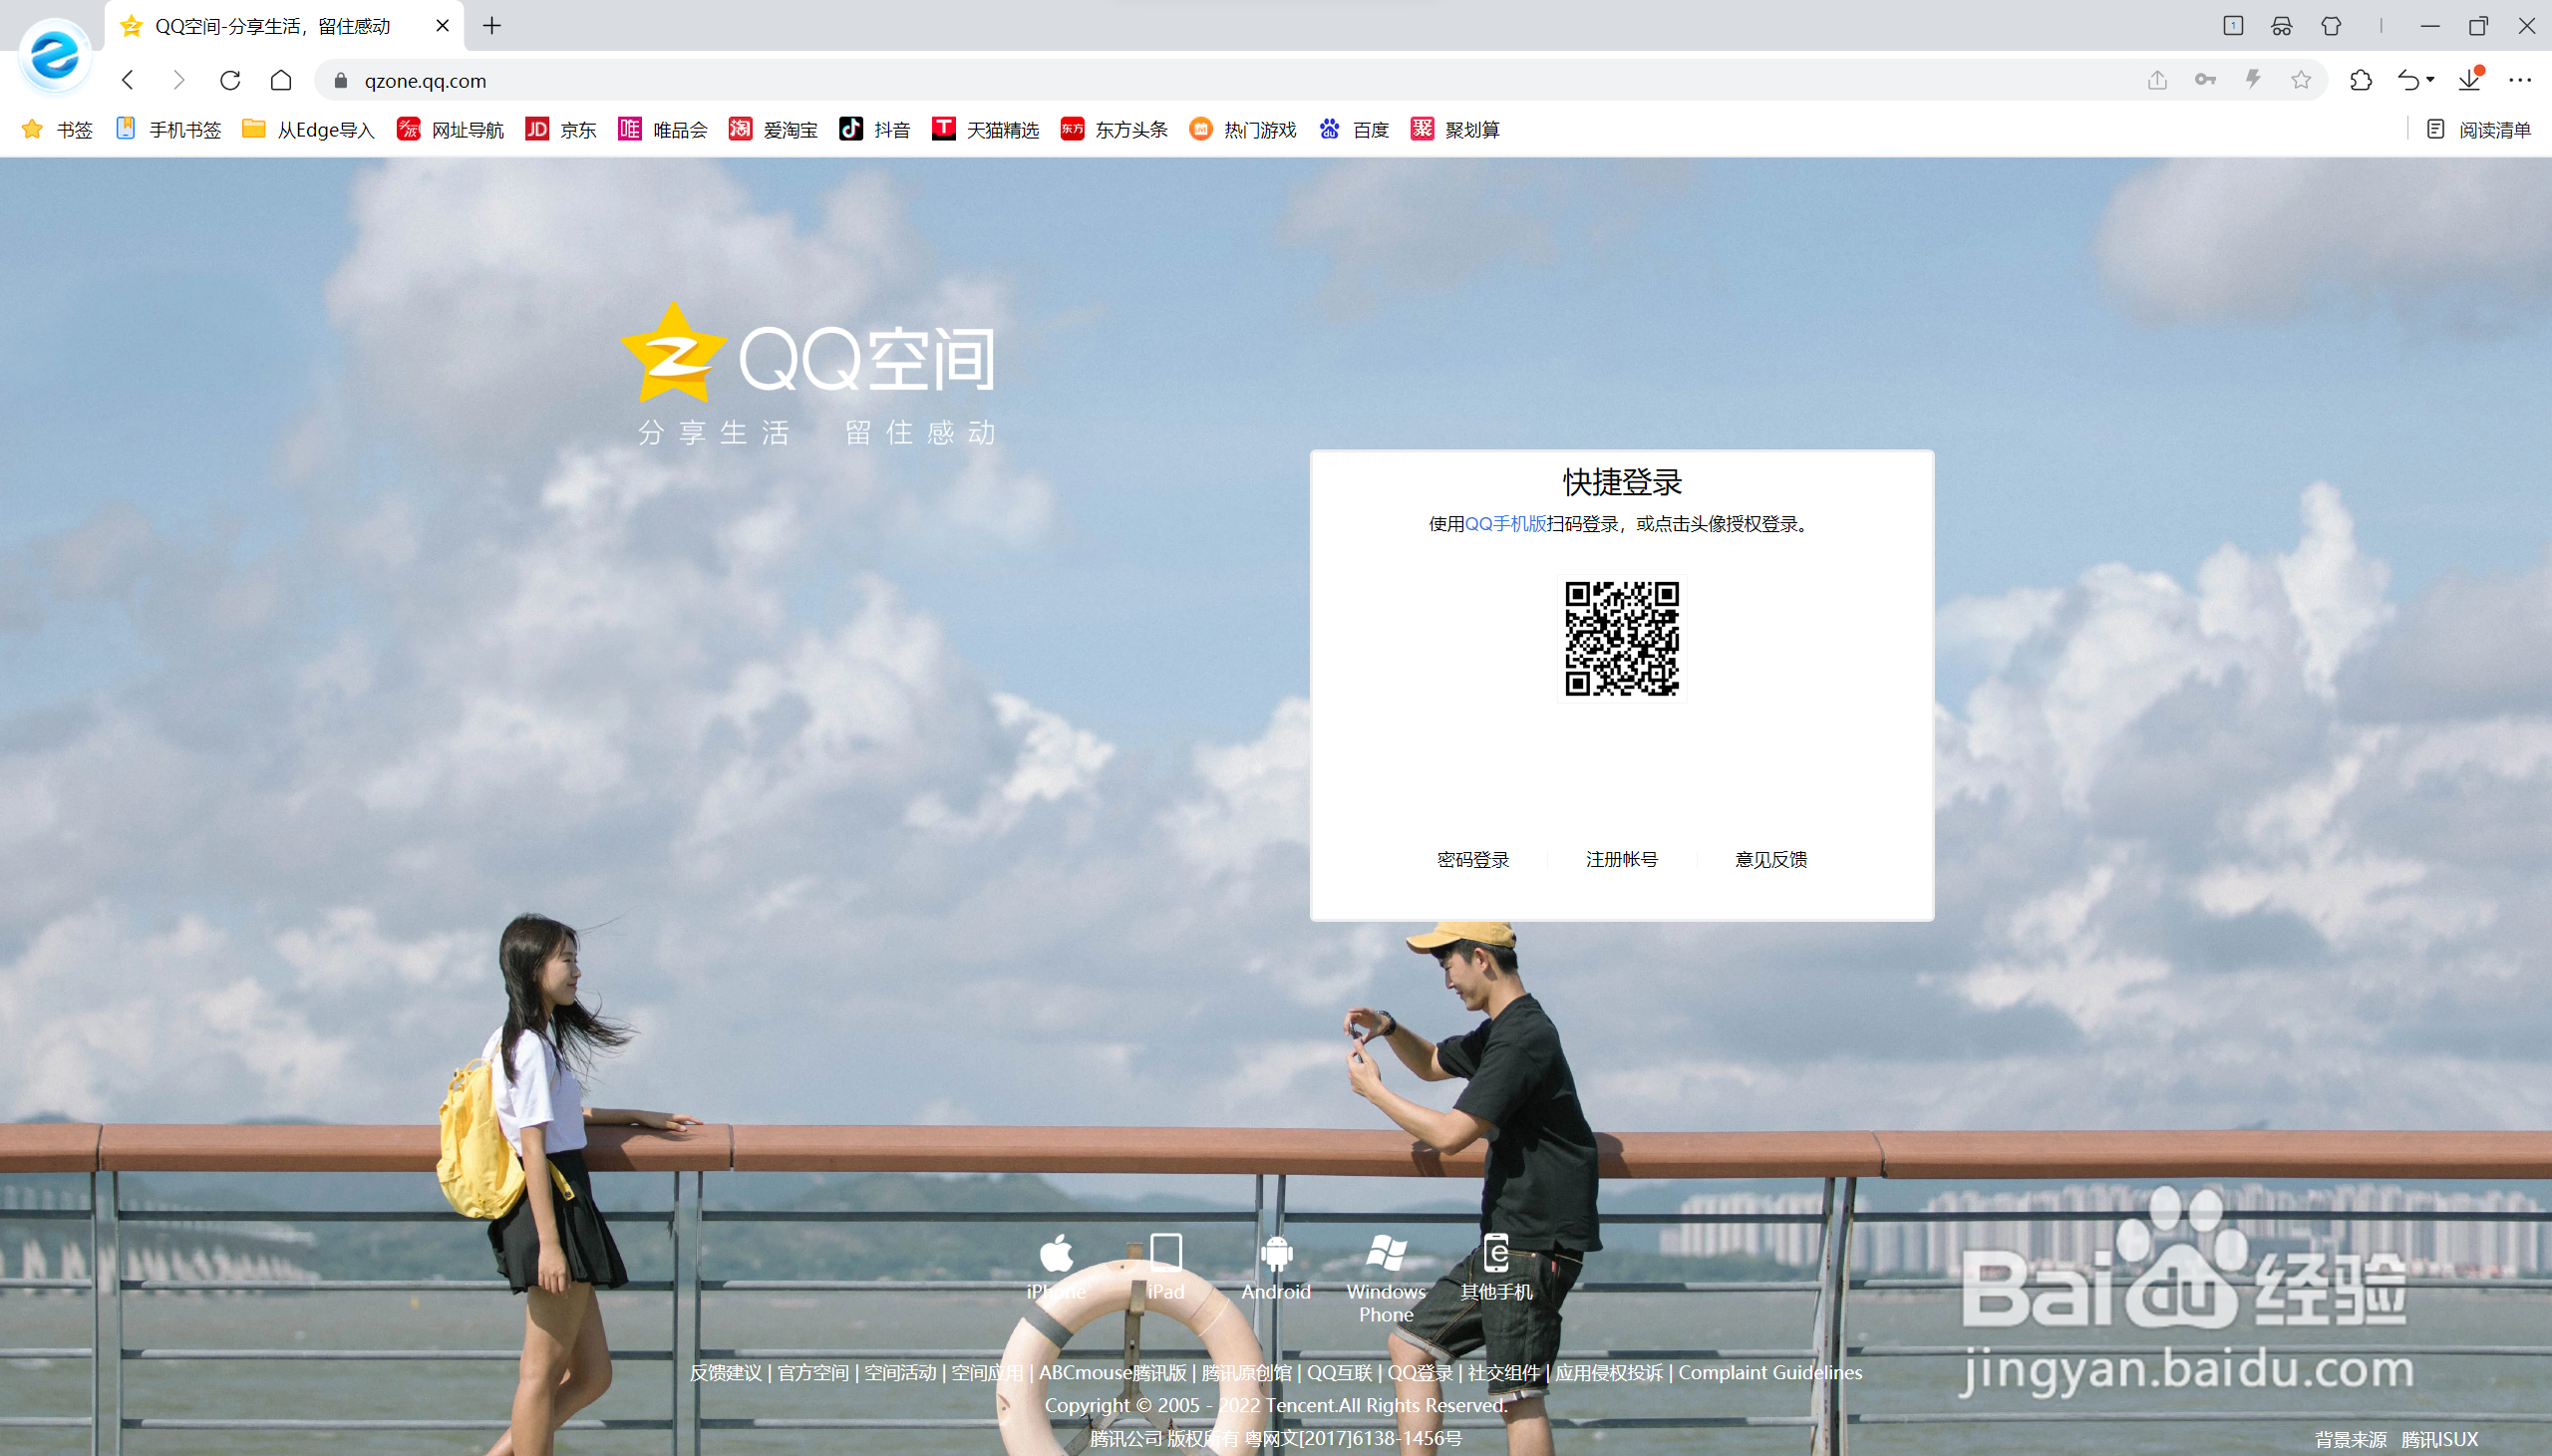The height and width of the screenshot is (1456, 2552).
Task: Switch to 密码登录 password login
Action: click(x=1473, y=858)
